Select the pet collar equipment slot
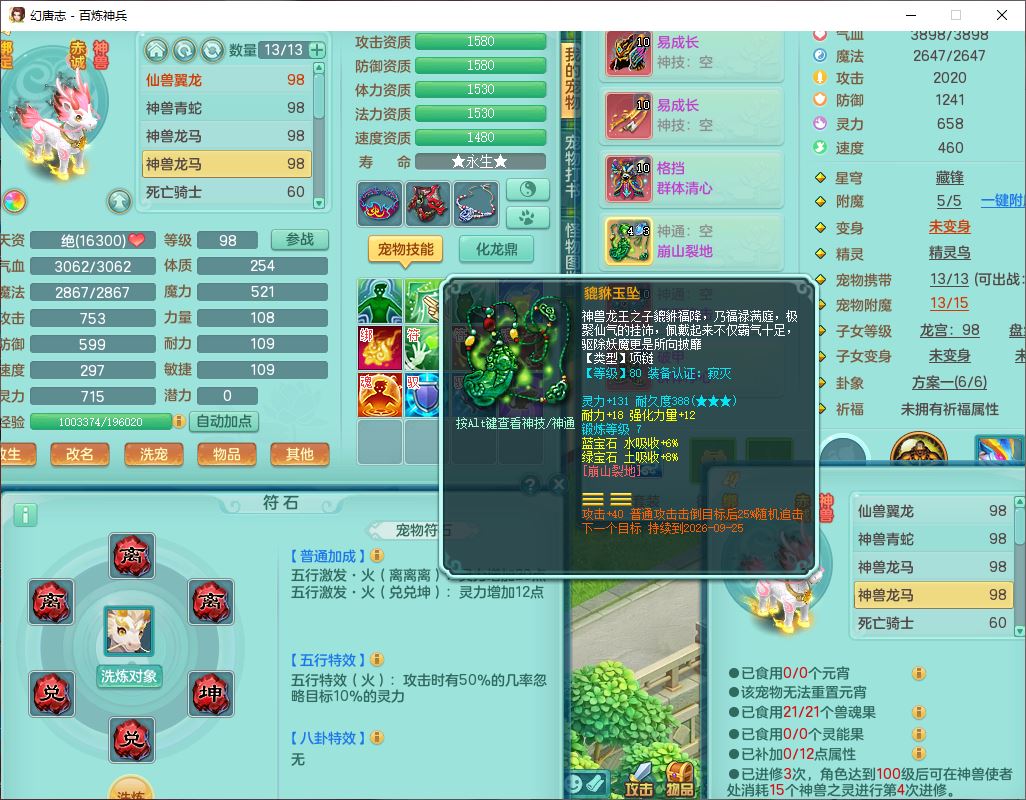This screenshot has height=800, width=1026. coord(380,203)
